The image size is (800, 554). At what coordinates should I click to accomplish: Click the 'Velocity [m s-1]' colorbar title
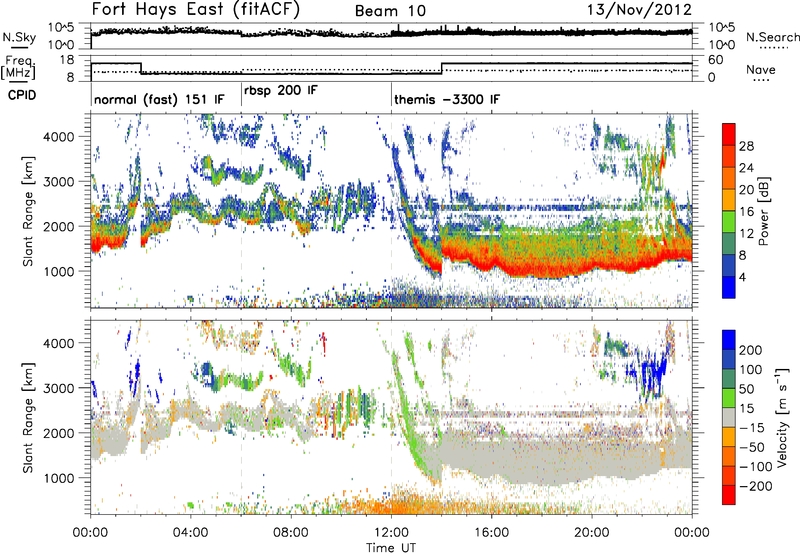pyautogui.click(x=781, y=417)
